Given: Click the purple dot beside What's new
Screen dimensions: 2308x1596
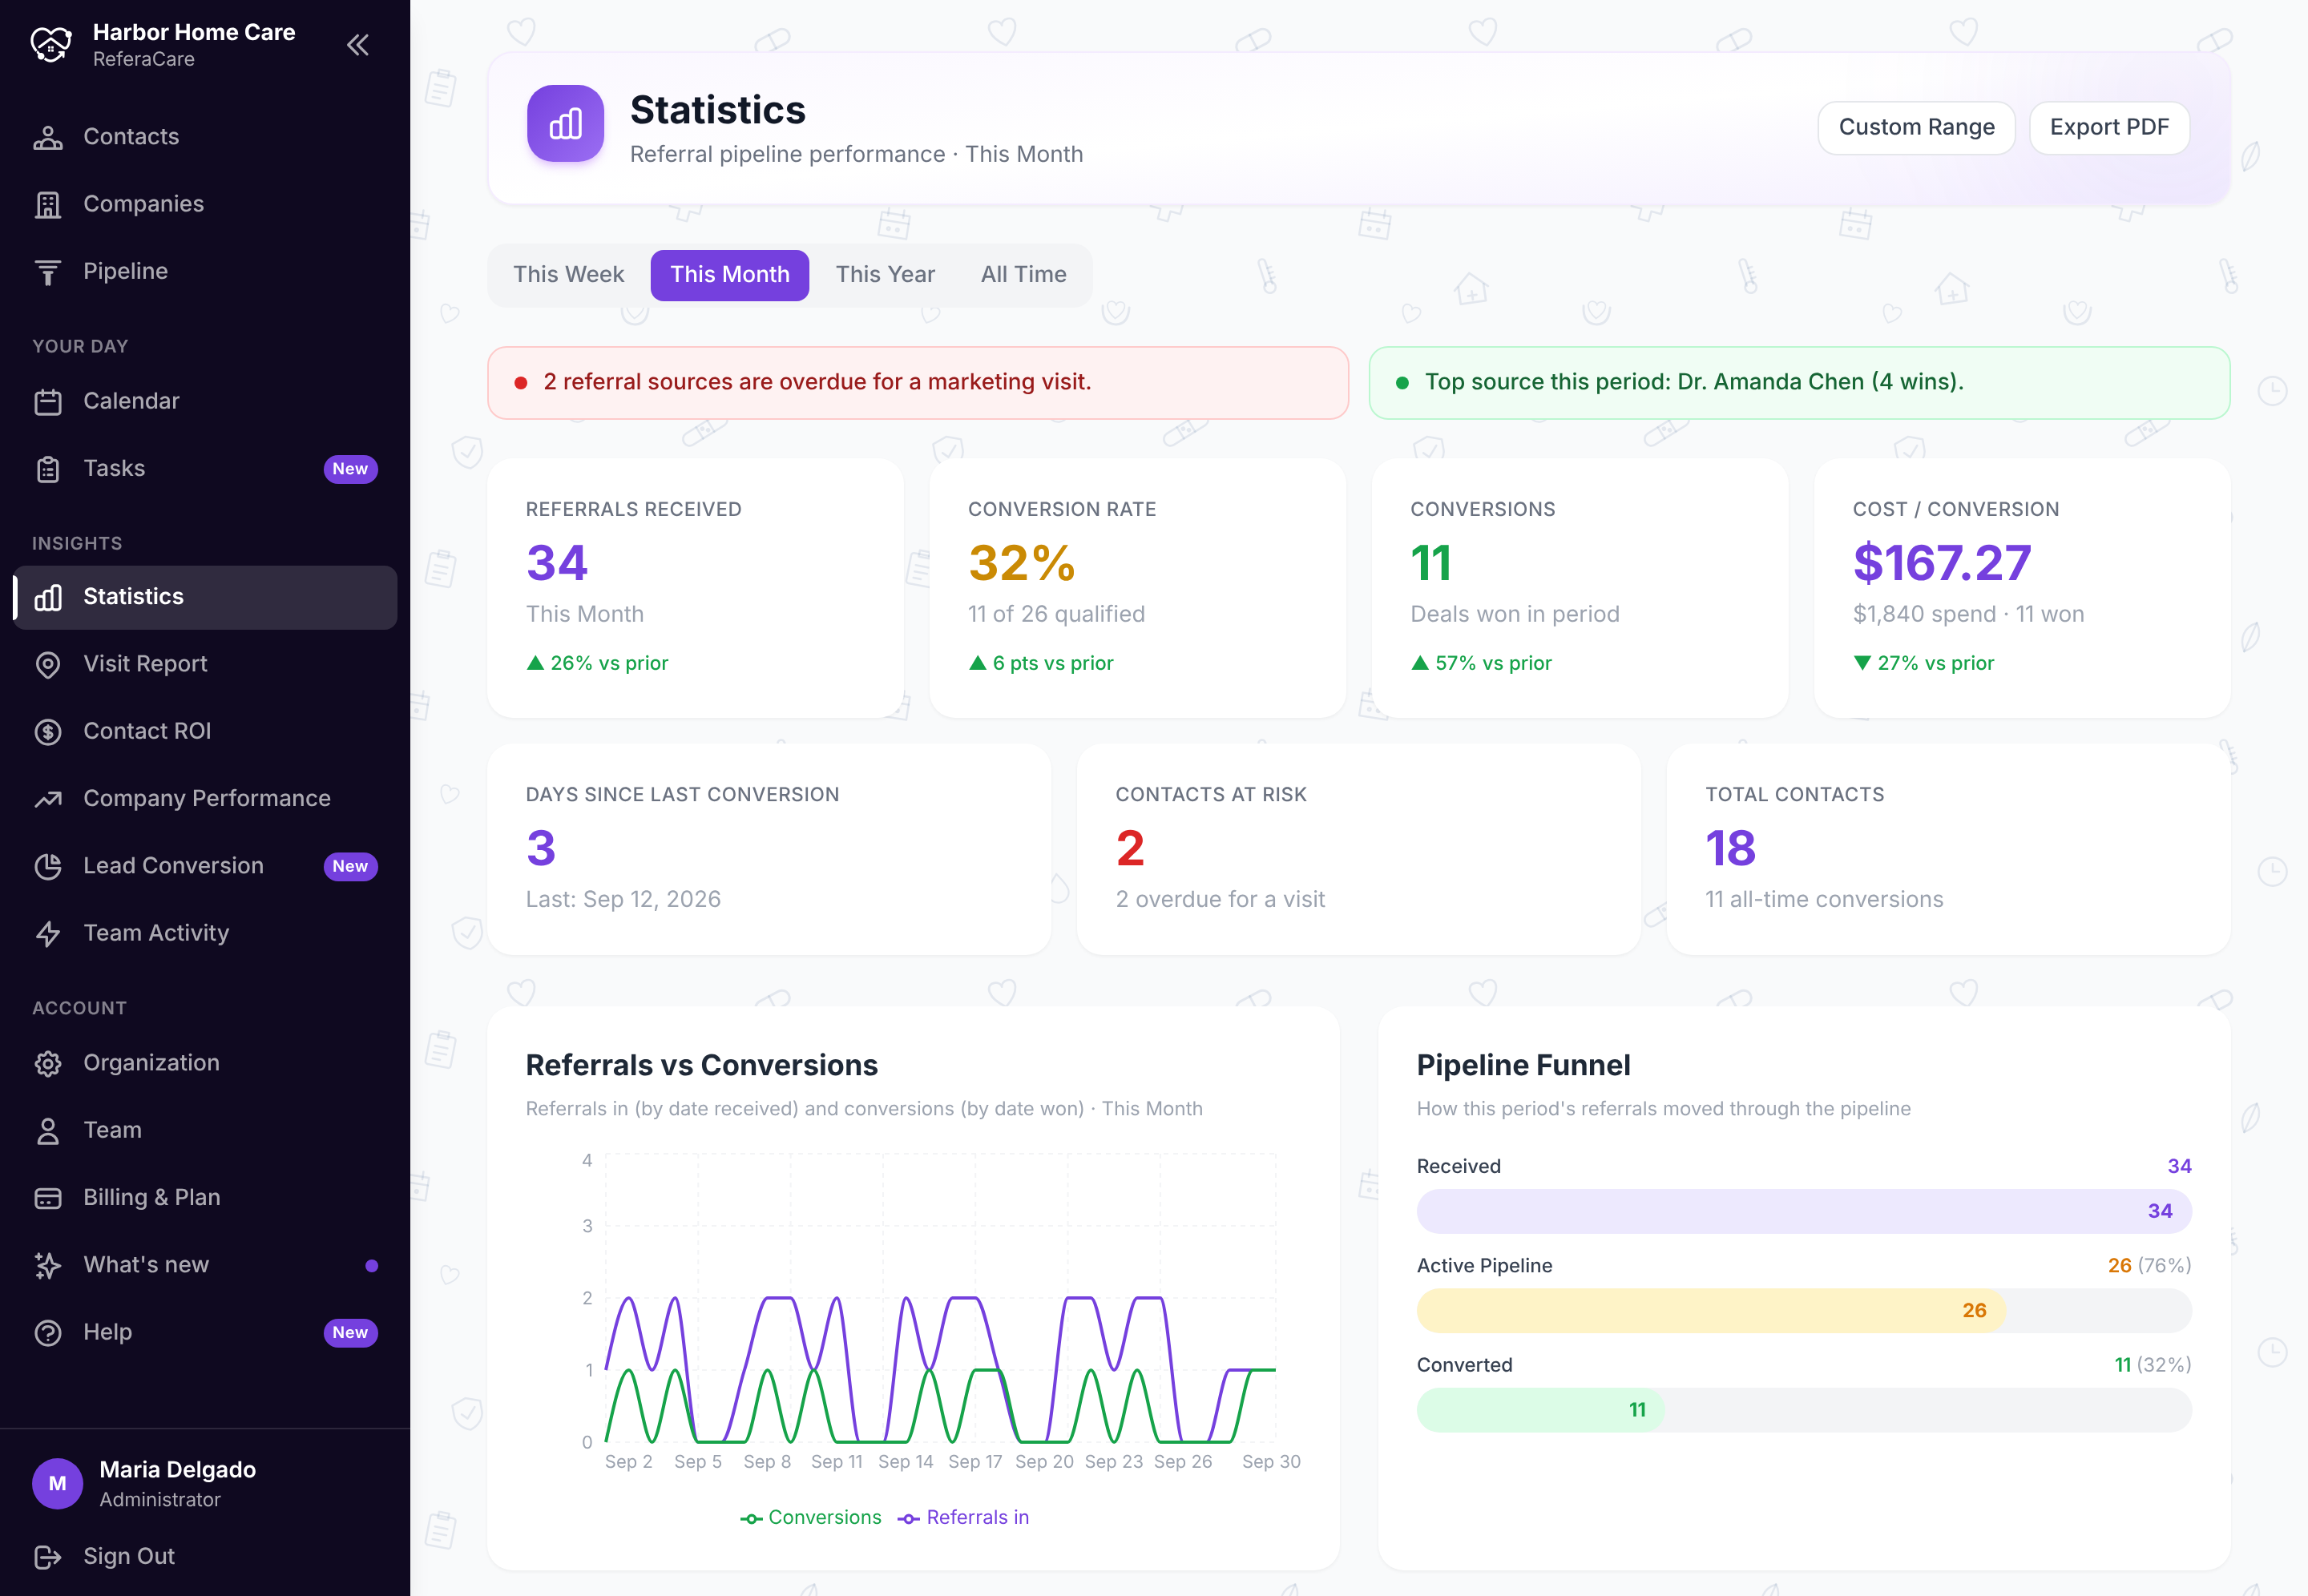Looking at the screenshot, I should (372, 1265).
